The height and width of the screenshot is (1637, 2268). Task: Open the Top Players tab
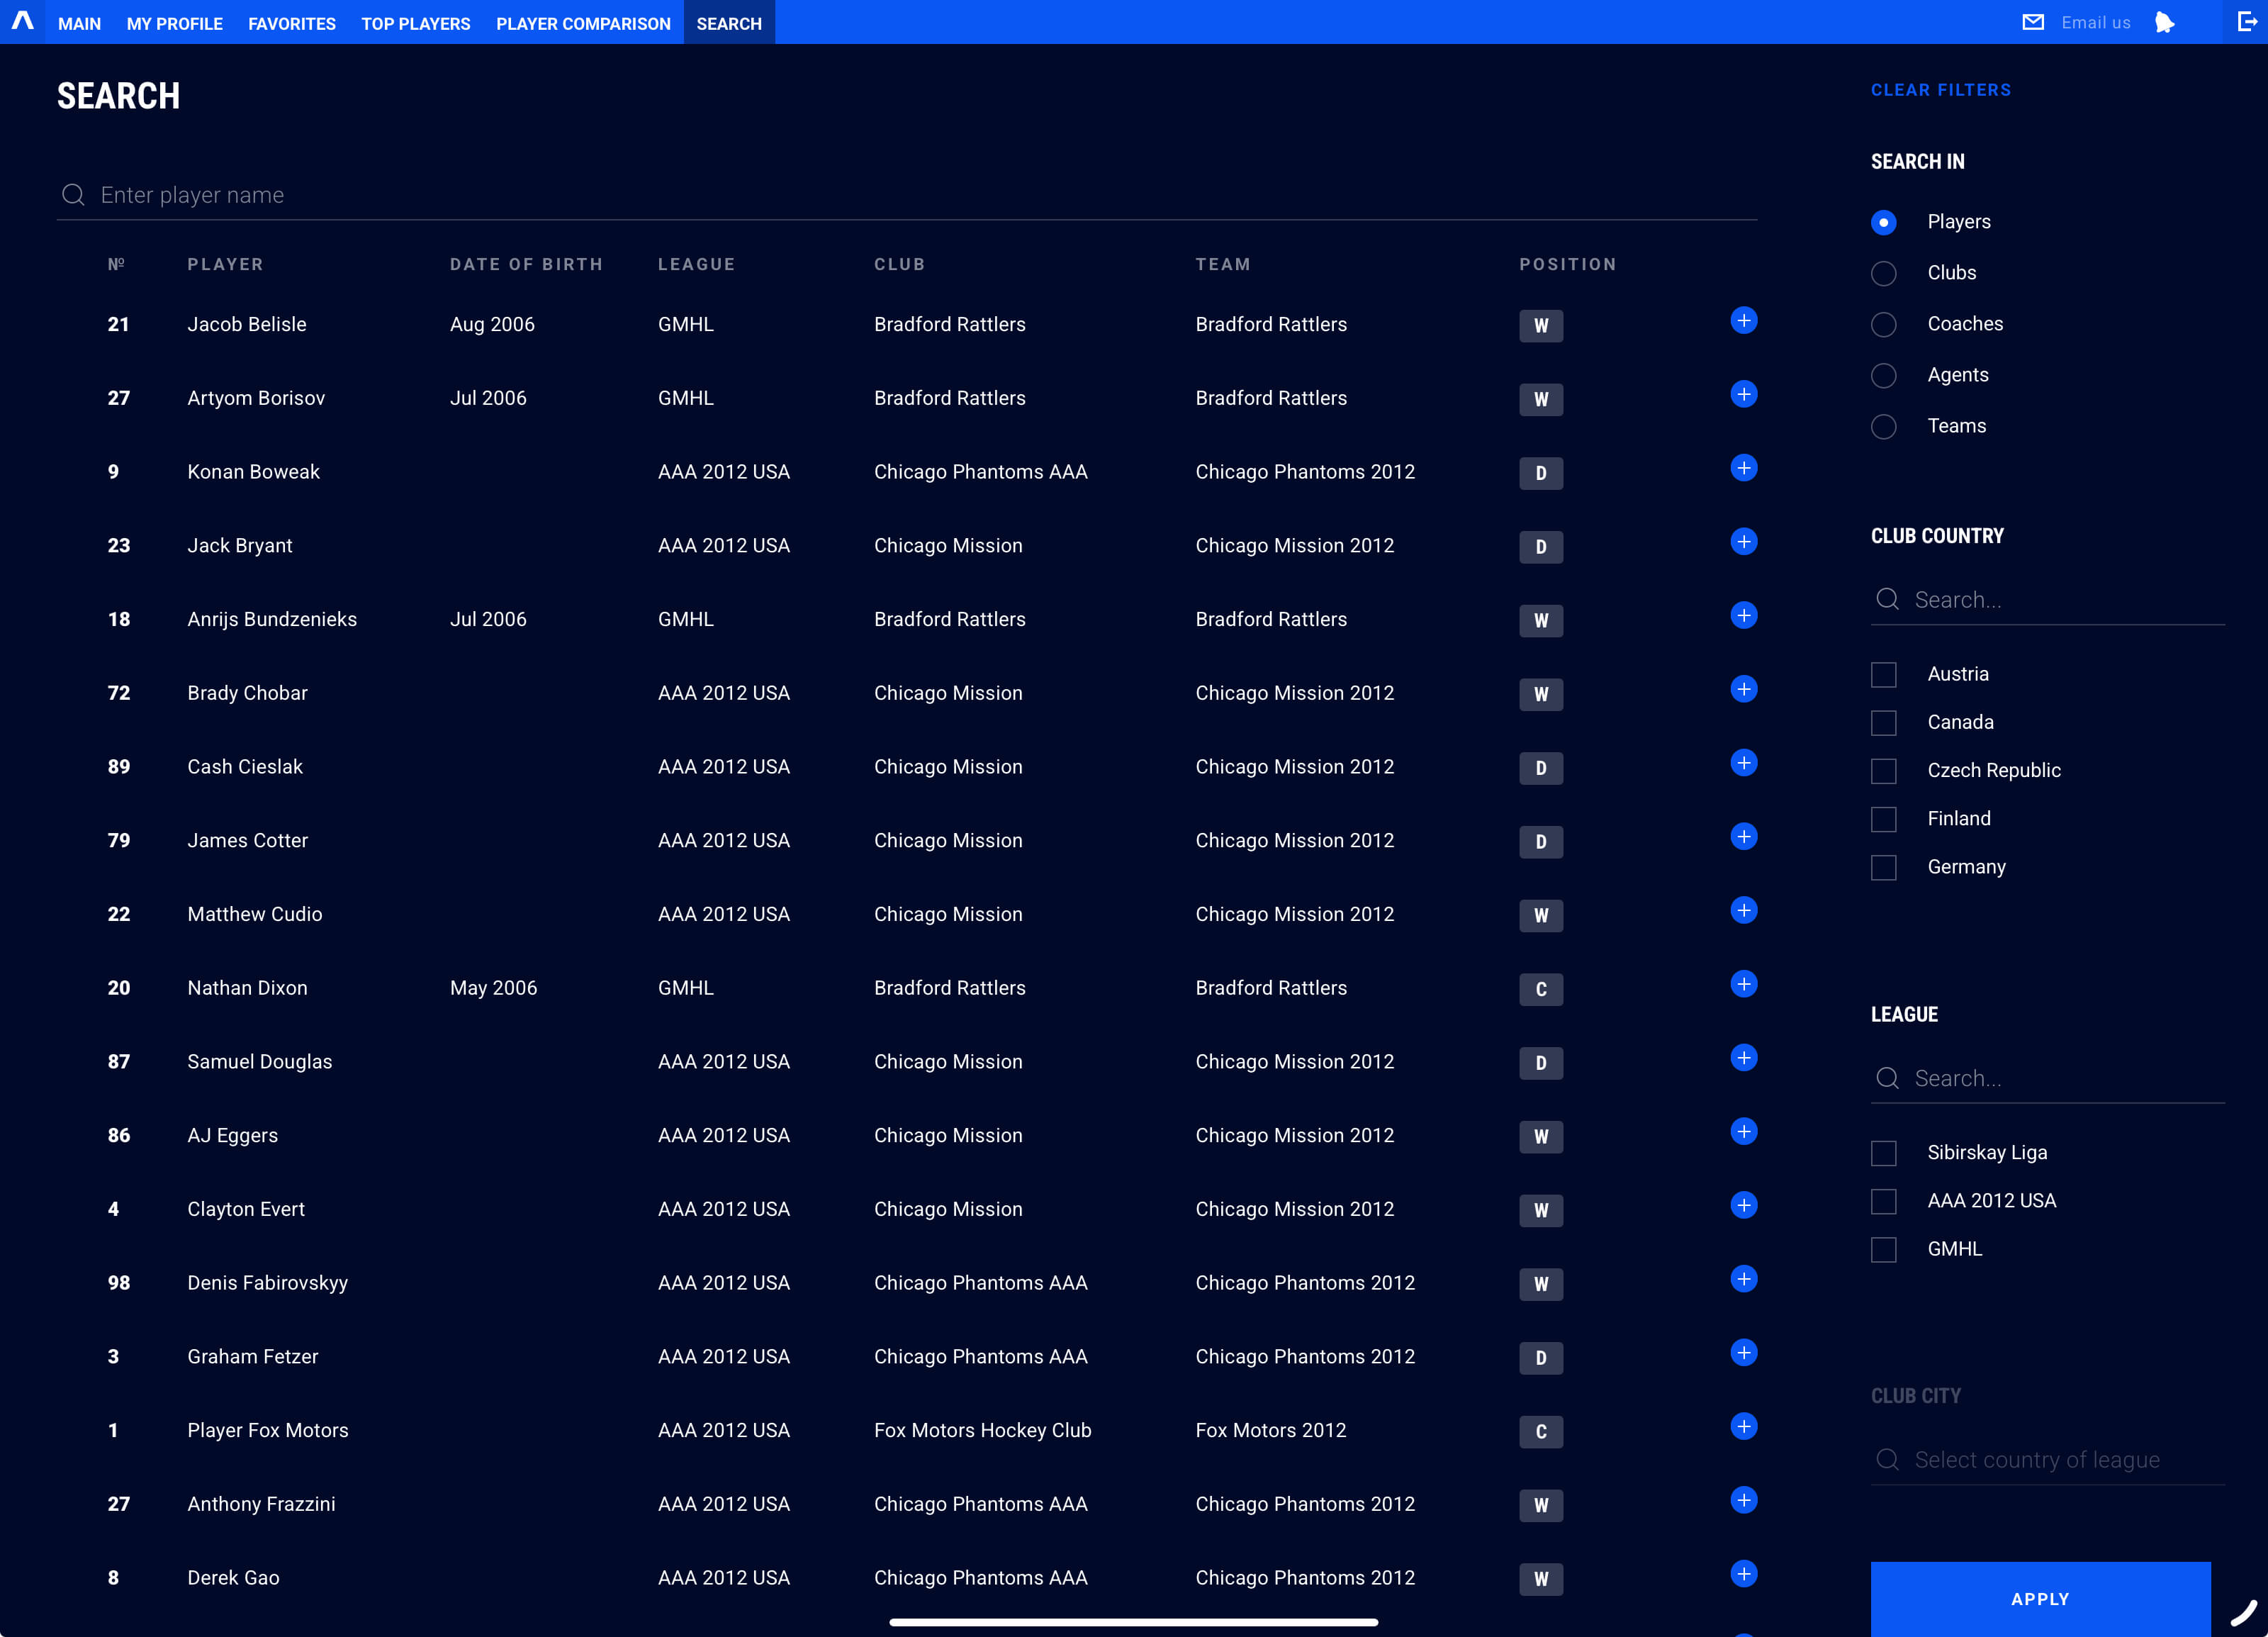coord(415,23)
